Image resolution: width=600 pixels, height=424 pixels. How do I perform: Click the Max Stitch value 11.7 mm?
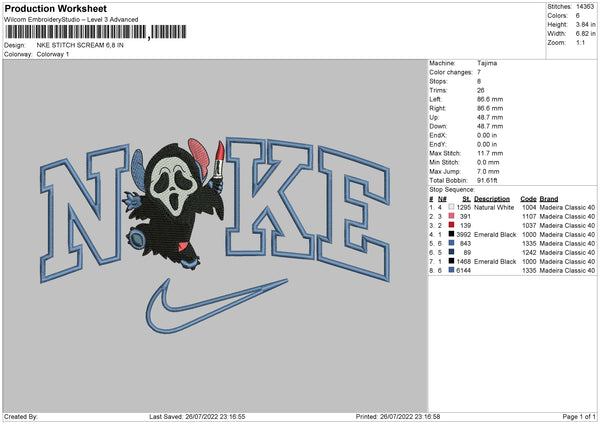pos(490,153)
